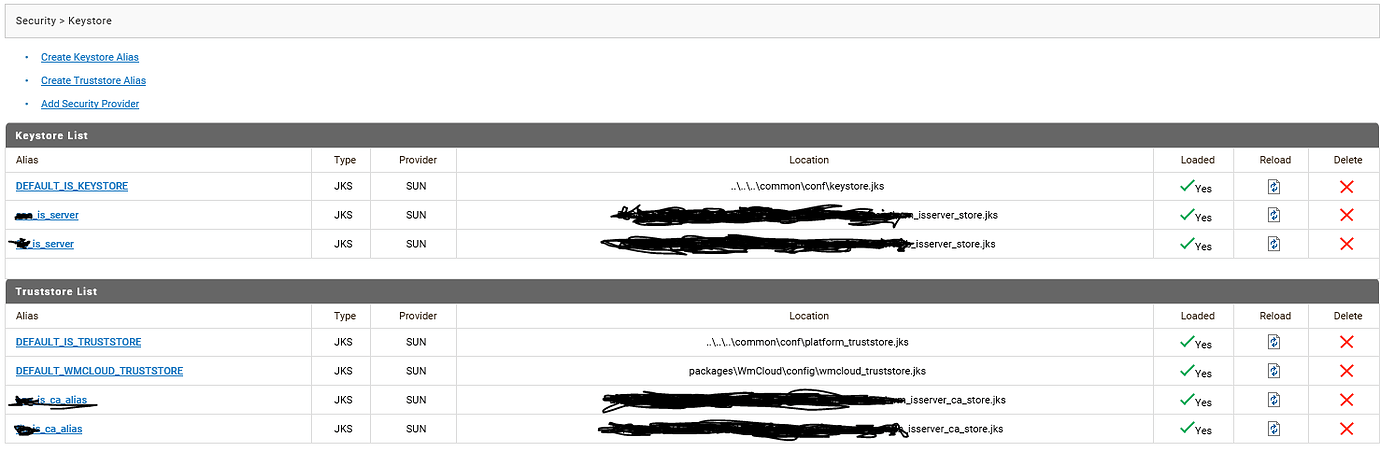The image size is (1380, 452).
Task: Delete the DEFAULT_IS_KEYSTORE alias
Action: tap(1346, 186)
